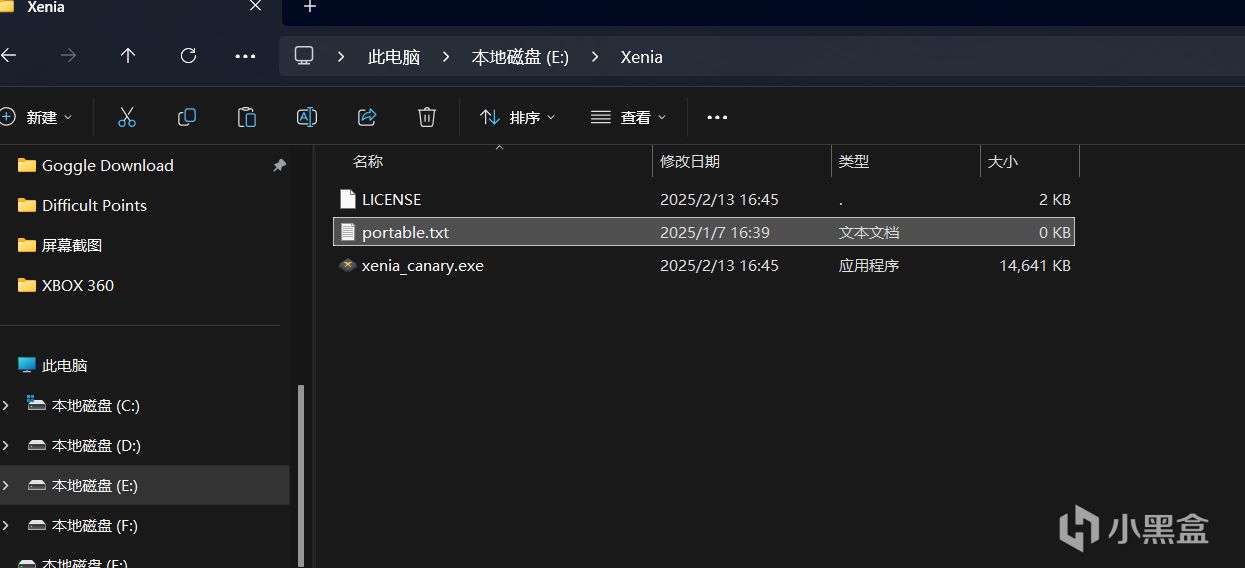Screen dimensions: 1245x568
Task: Open the 排序 (Sort) dropdown
Action: point(517,117)
